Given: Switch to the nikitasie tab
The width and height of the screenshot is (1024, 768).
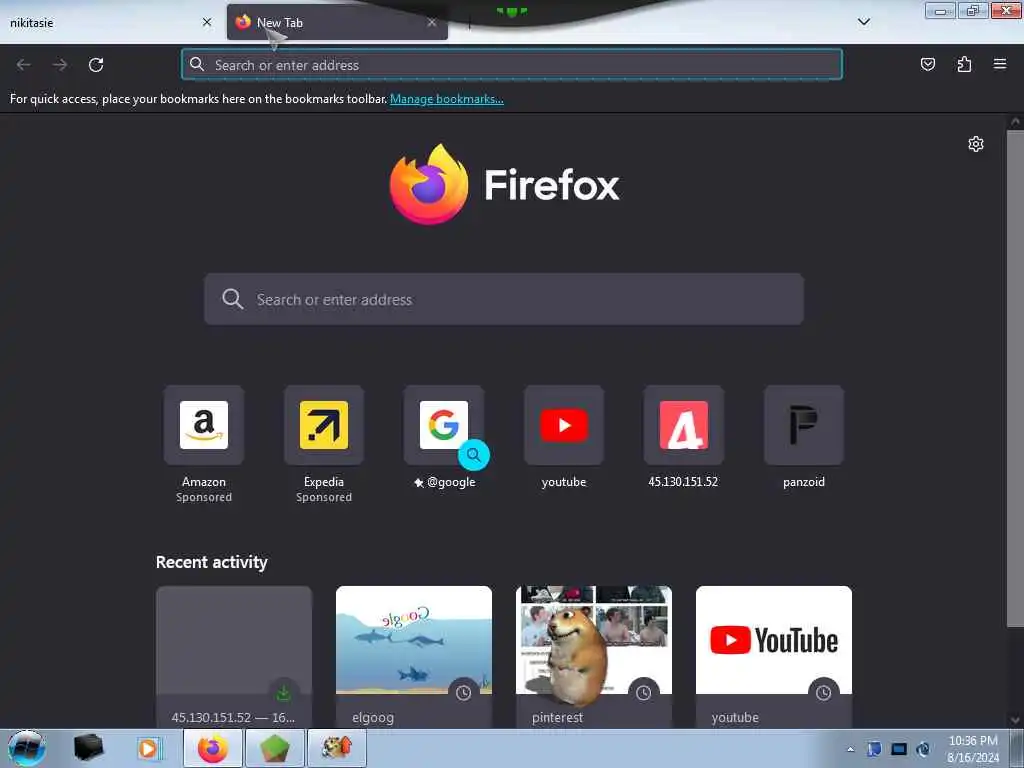Looking at the screenshot, I should (x=111, y=23).
